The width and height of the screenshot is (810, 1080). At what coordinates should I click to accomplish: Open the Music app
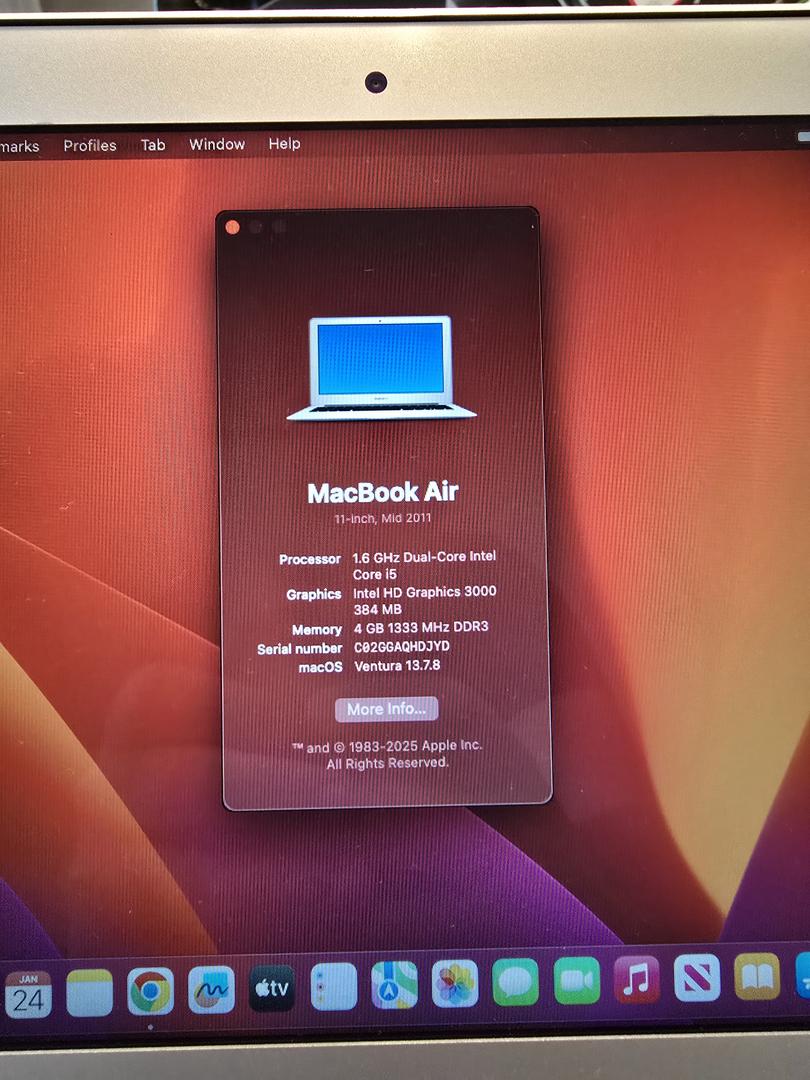637,979
